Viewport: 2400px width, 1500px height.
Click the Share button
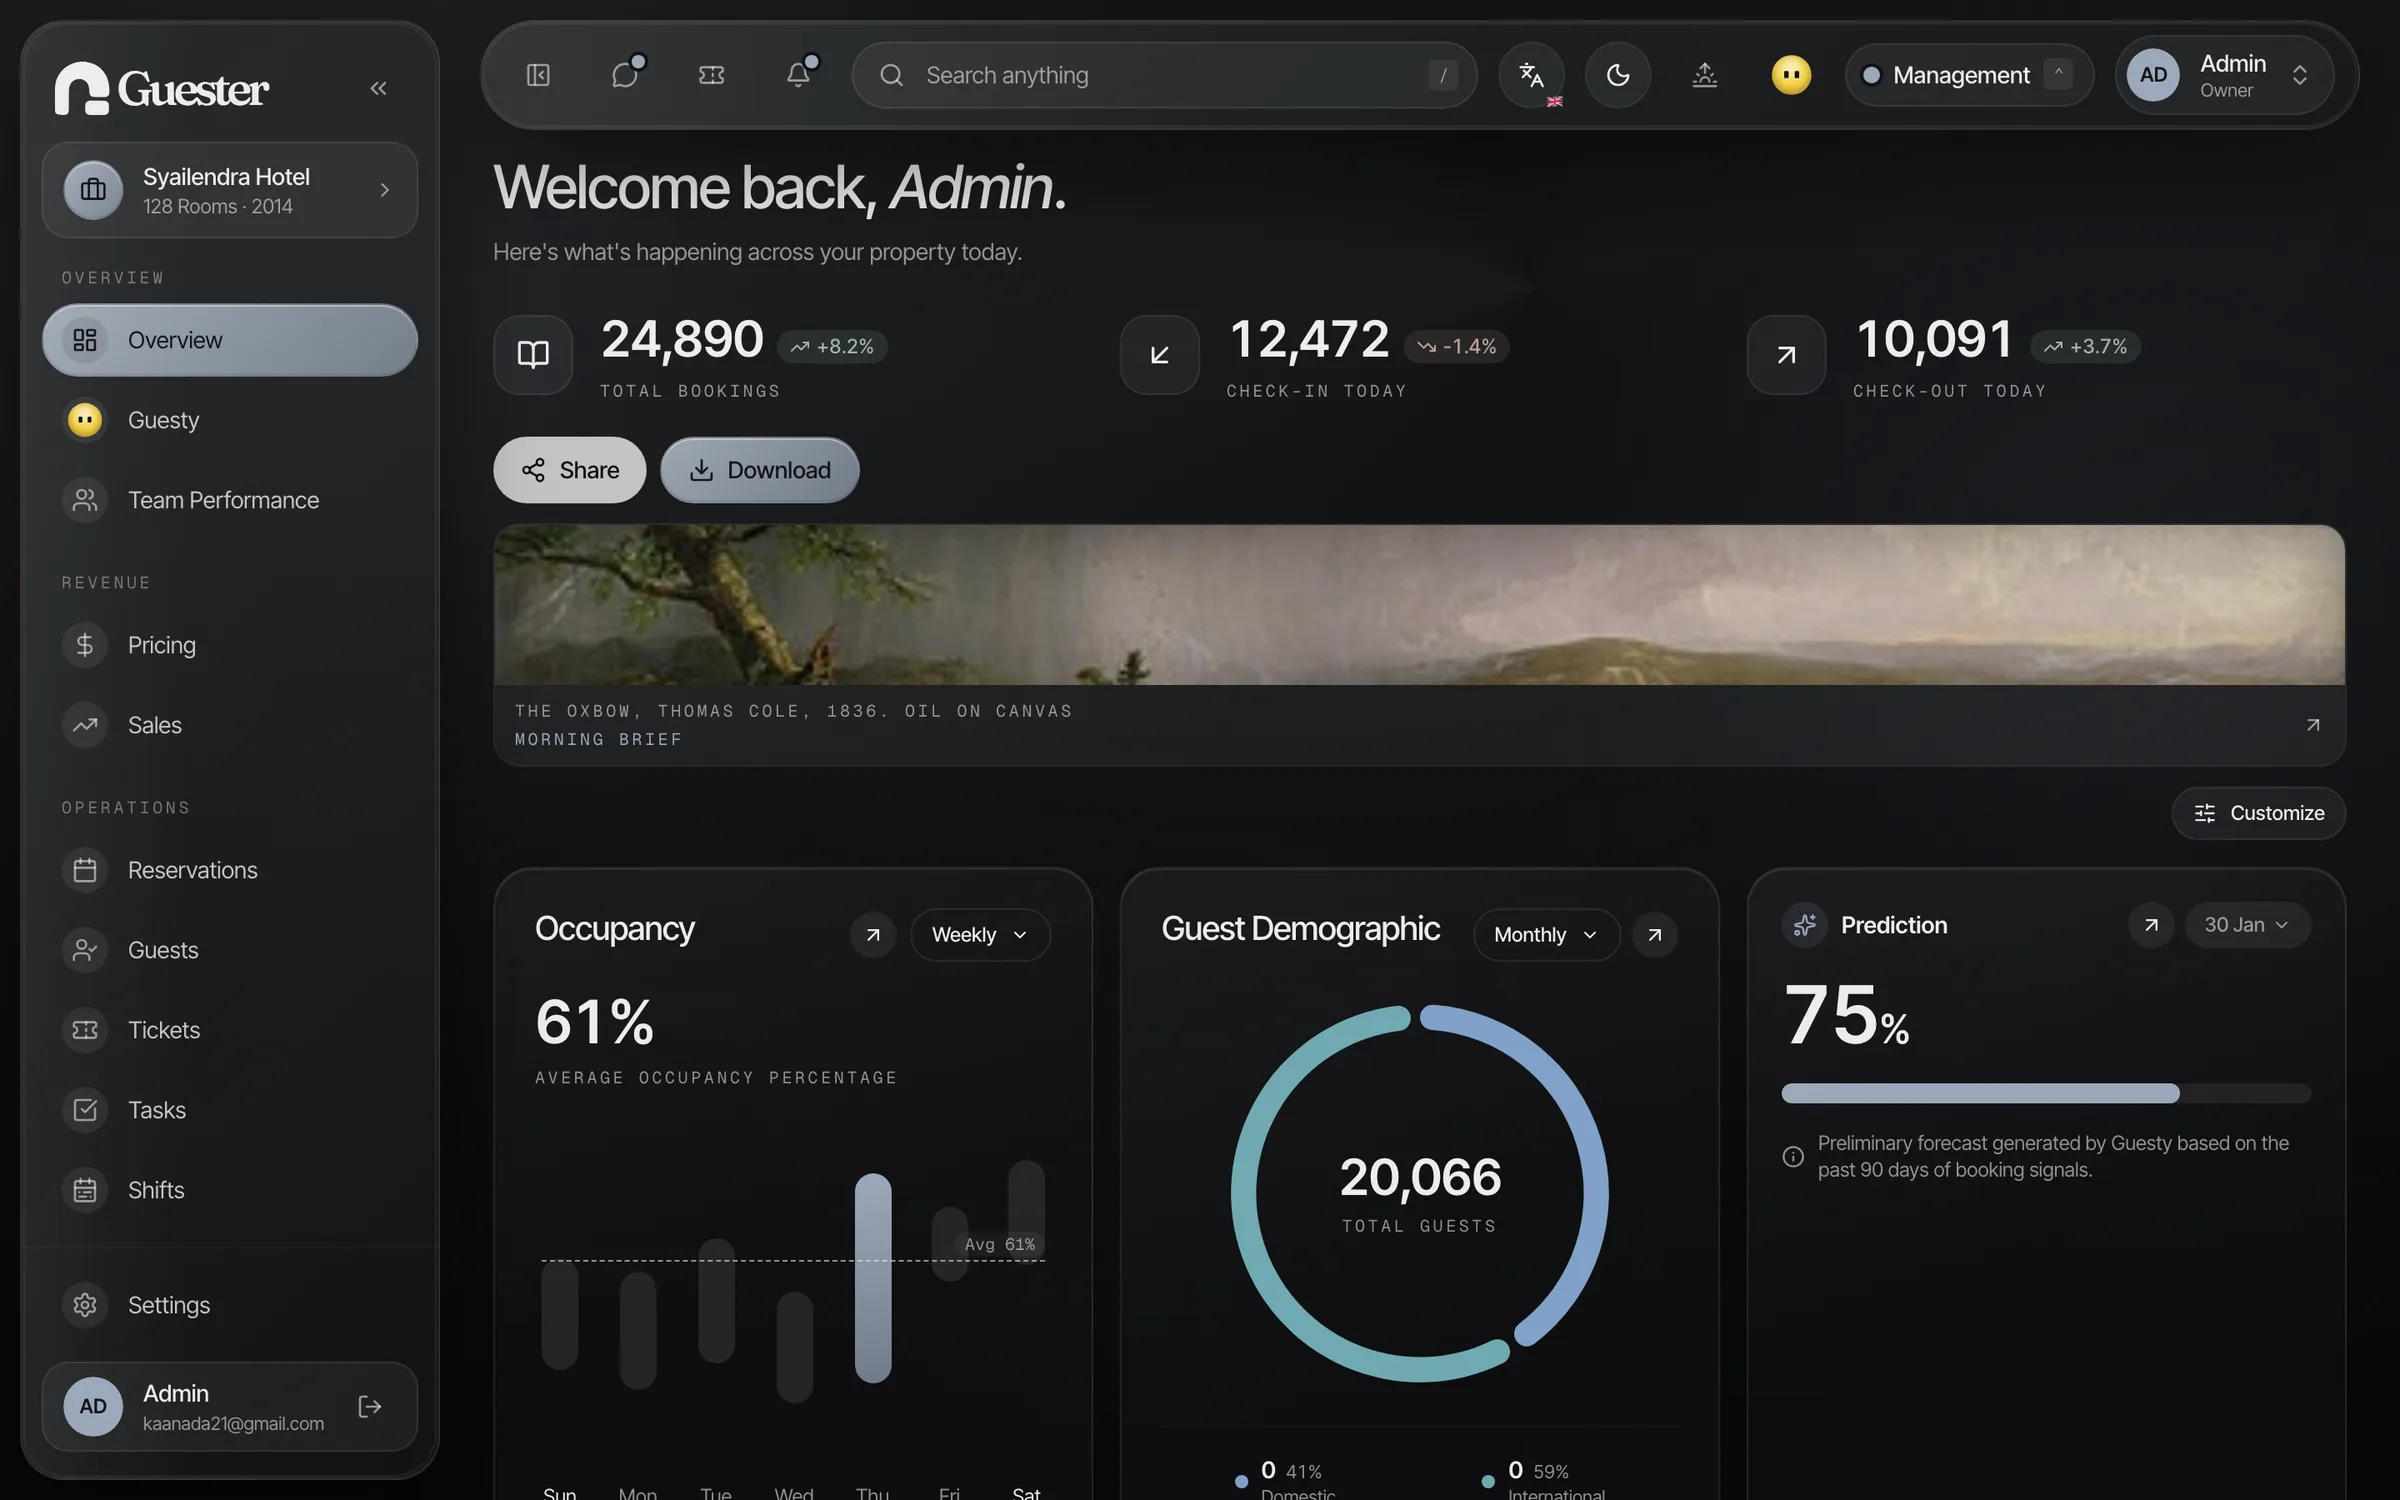(x=570, y=470)
